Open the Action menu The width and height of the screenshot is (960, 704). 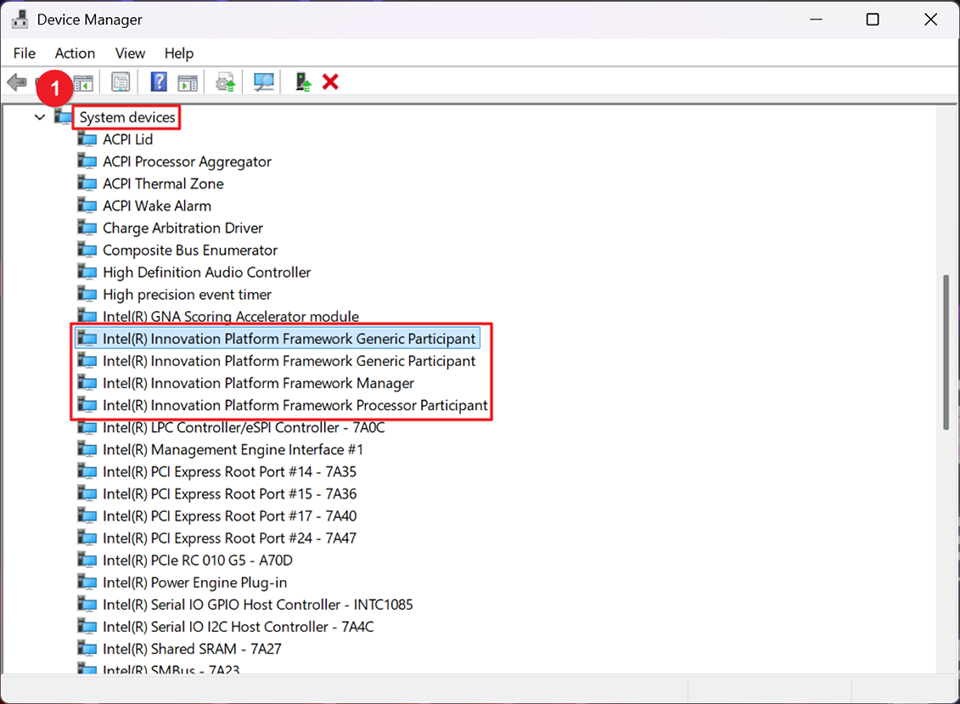pos(75,53)
